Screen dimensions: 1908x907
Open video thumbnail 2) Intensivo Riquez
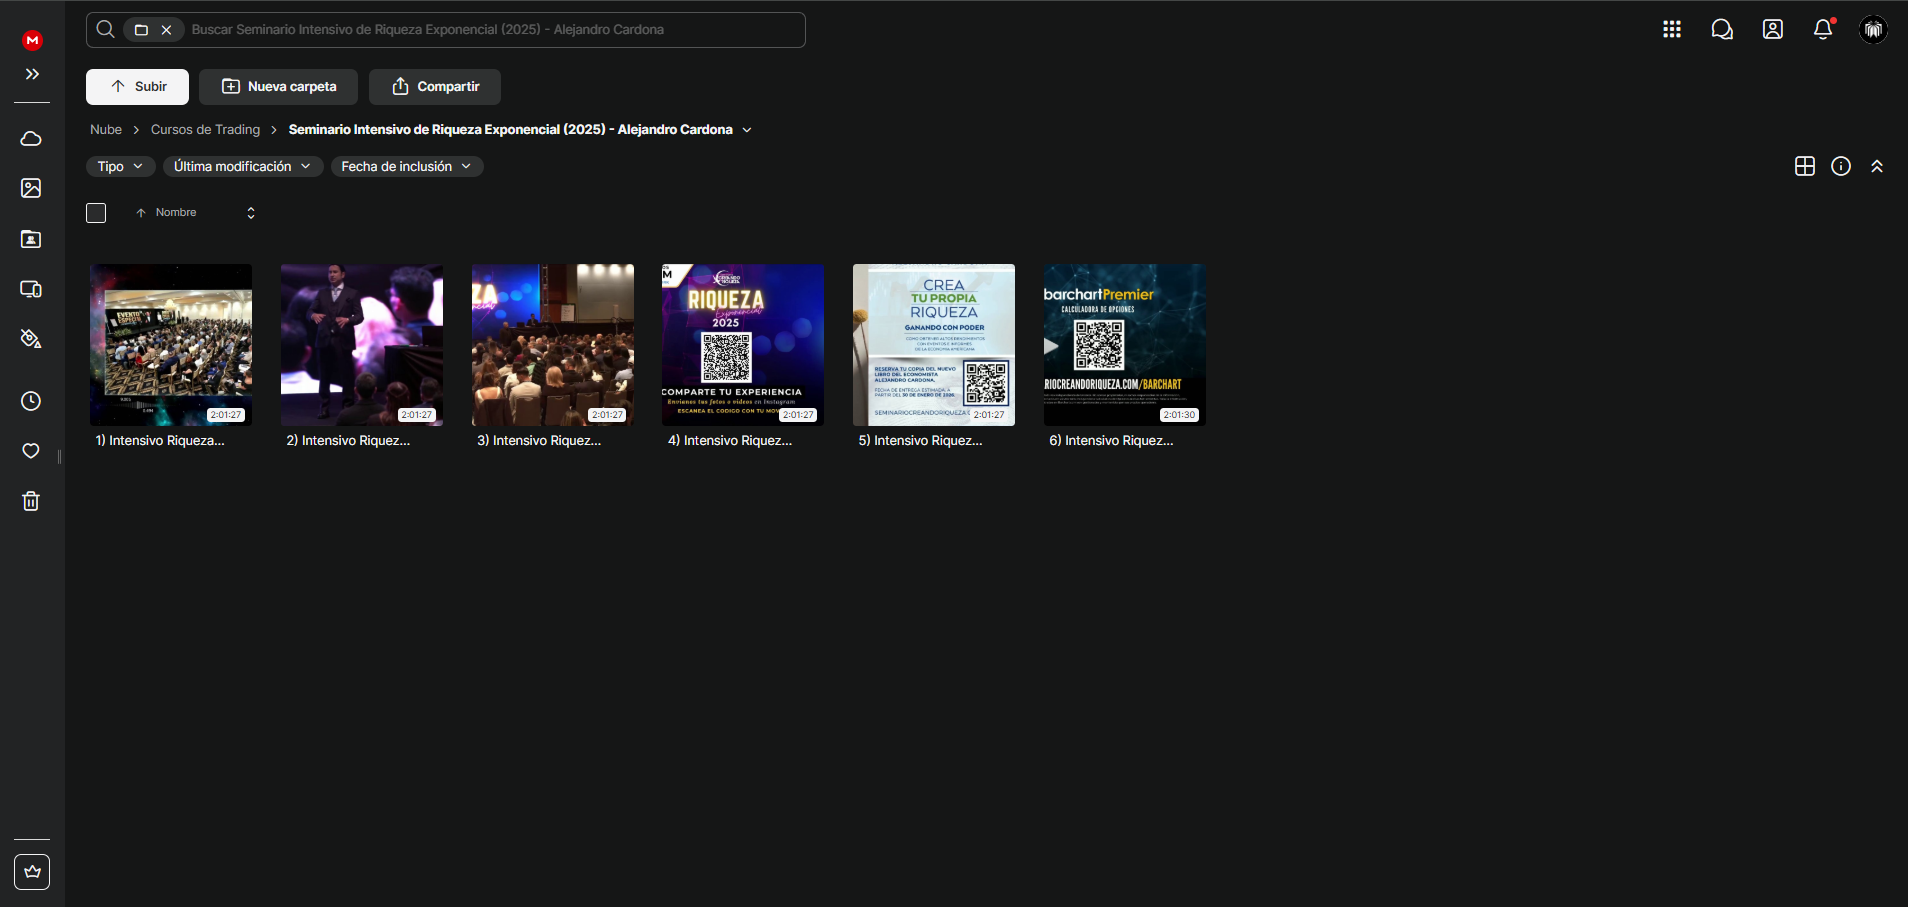[x=362, y=345]
